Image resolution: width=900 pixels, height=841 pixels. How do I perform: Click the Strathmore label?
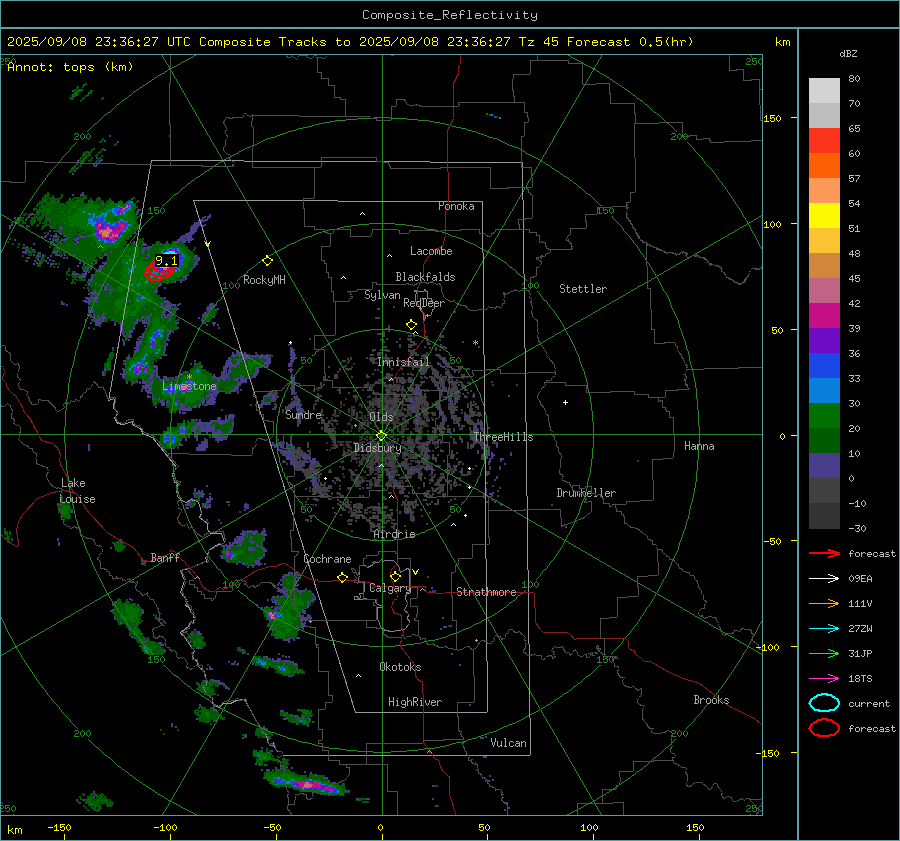(x=486, y=592)
